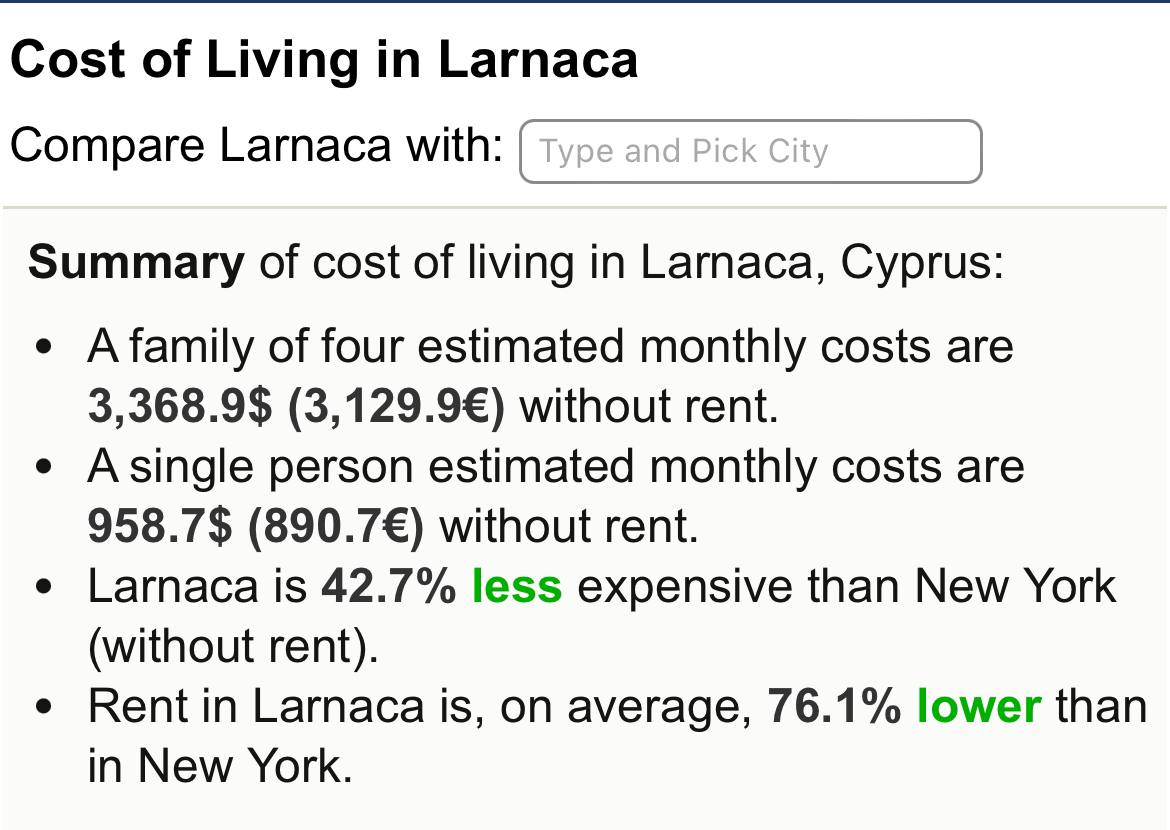Click the New York text in expensive comparison
This screenshot has width=1170, height=830.
point(1015,587)
